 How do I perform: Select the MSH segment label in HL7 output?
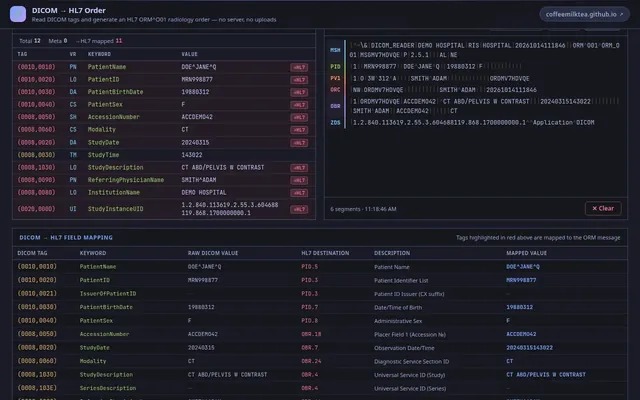[x=335, y=50]
